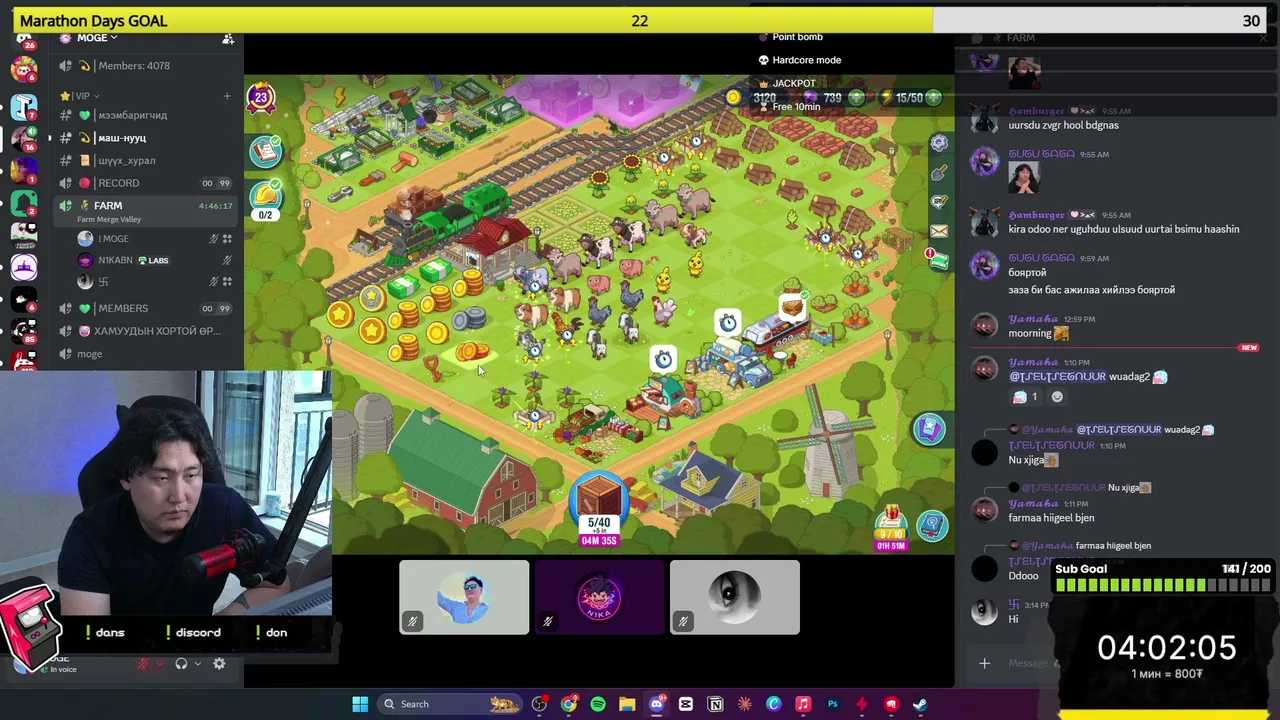Viewport: 1280px width, 720px height.
Task: Click the sandwich order bubble
Action: (792, 306)
